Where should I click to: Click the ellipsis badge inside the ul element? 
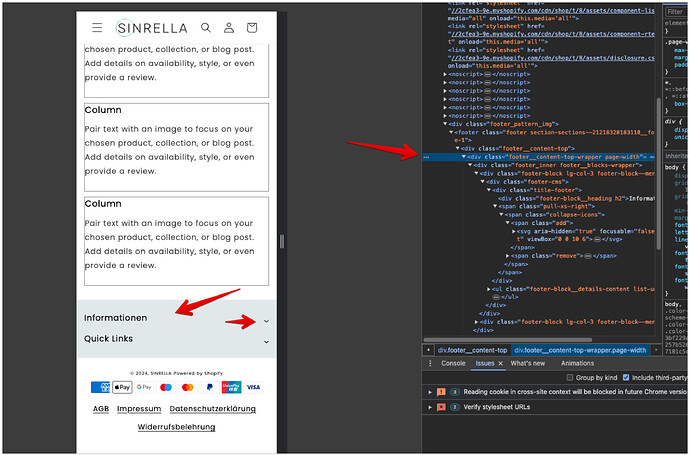pos(496,297)
